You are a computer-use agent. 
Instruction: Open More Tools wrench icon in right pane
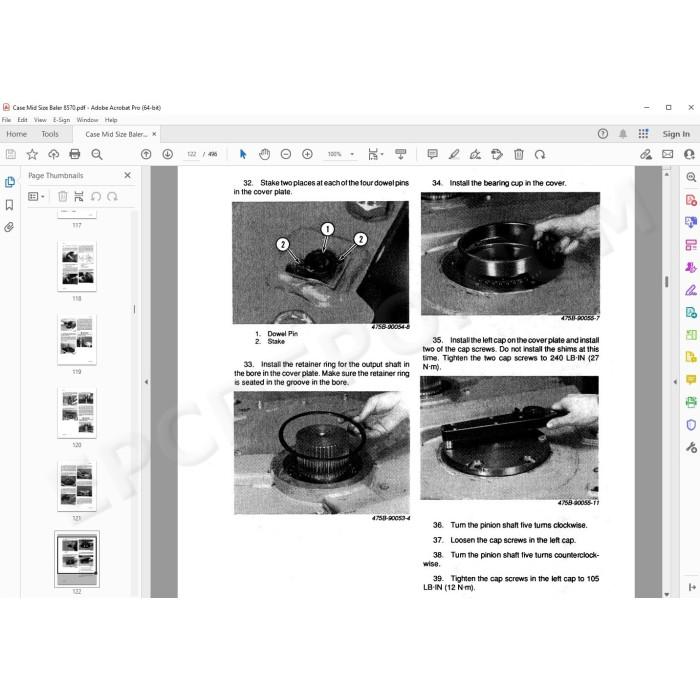(691, 447)
